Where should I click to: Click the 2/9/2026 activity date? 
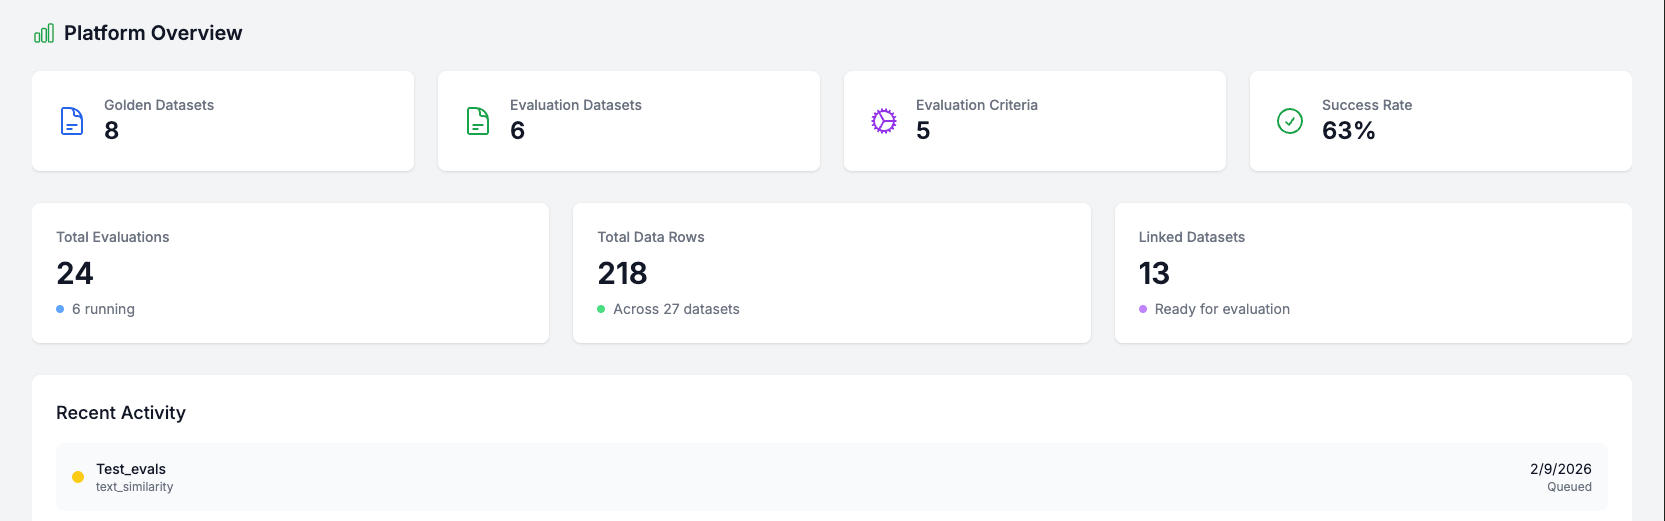(1560, 469)
